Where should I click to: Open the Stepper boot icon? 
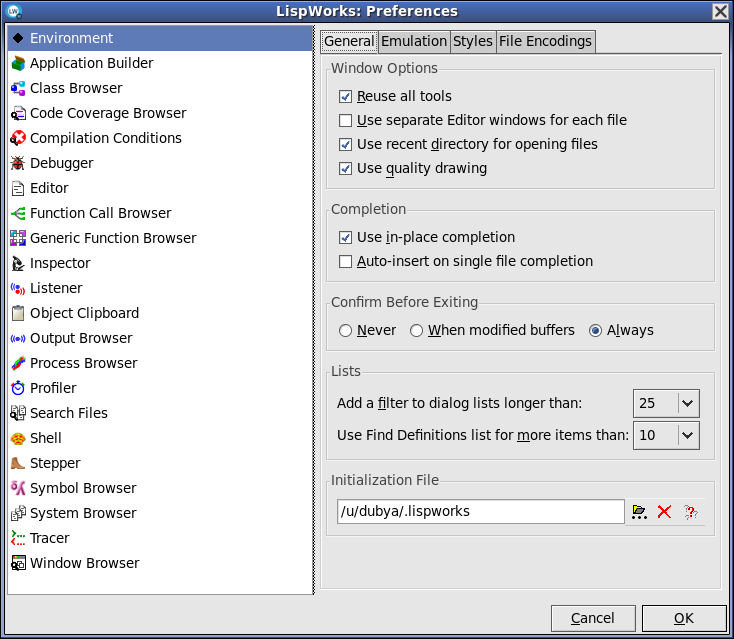click(x=18, y=463)
